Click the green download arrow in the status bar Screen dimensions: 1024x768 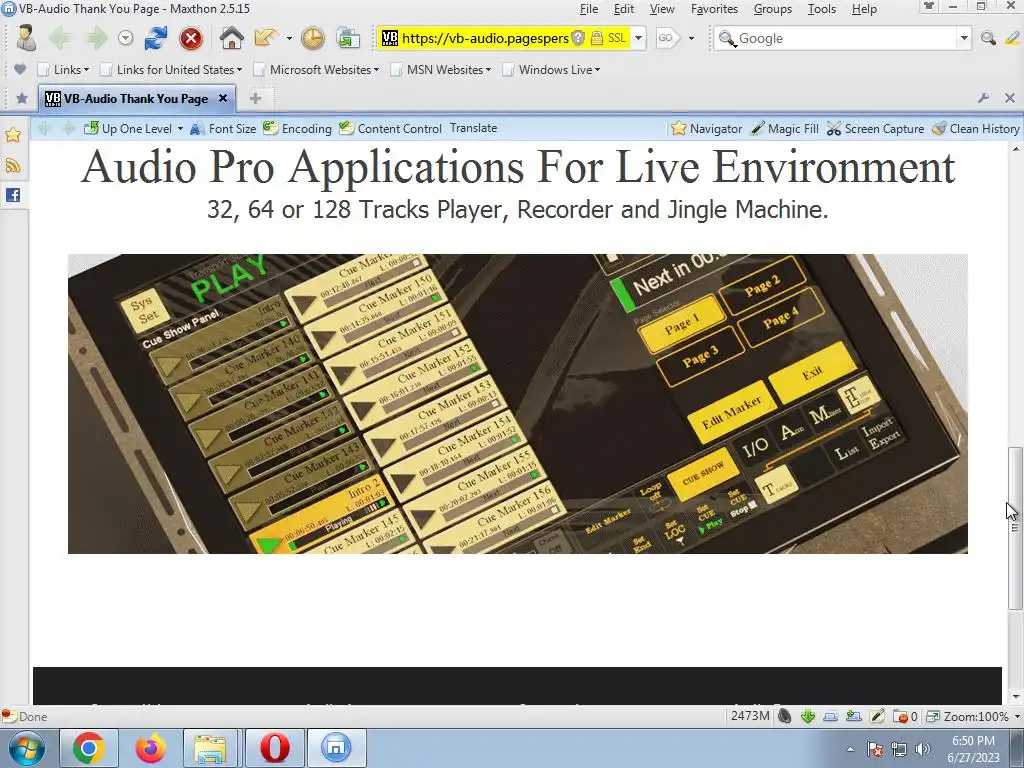coord(808,716)
